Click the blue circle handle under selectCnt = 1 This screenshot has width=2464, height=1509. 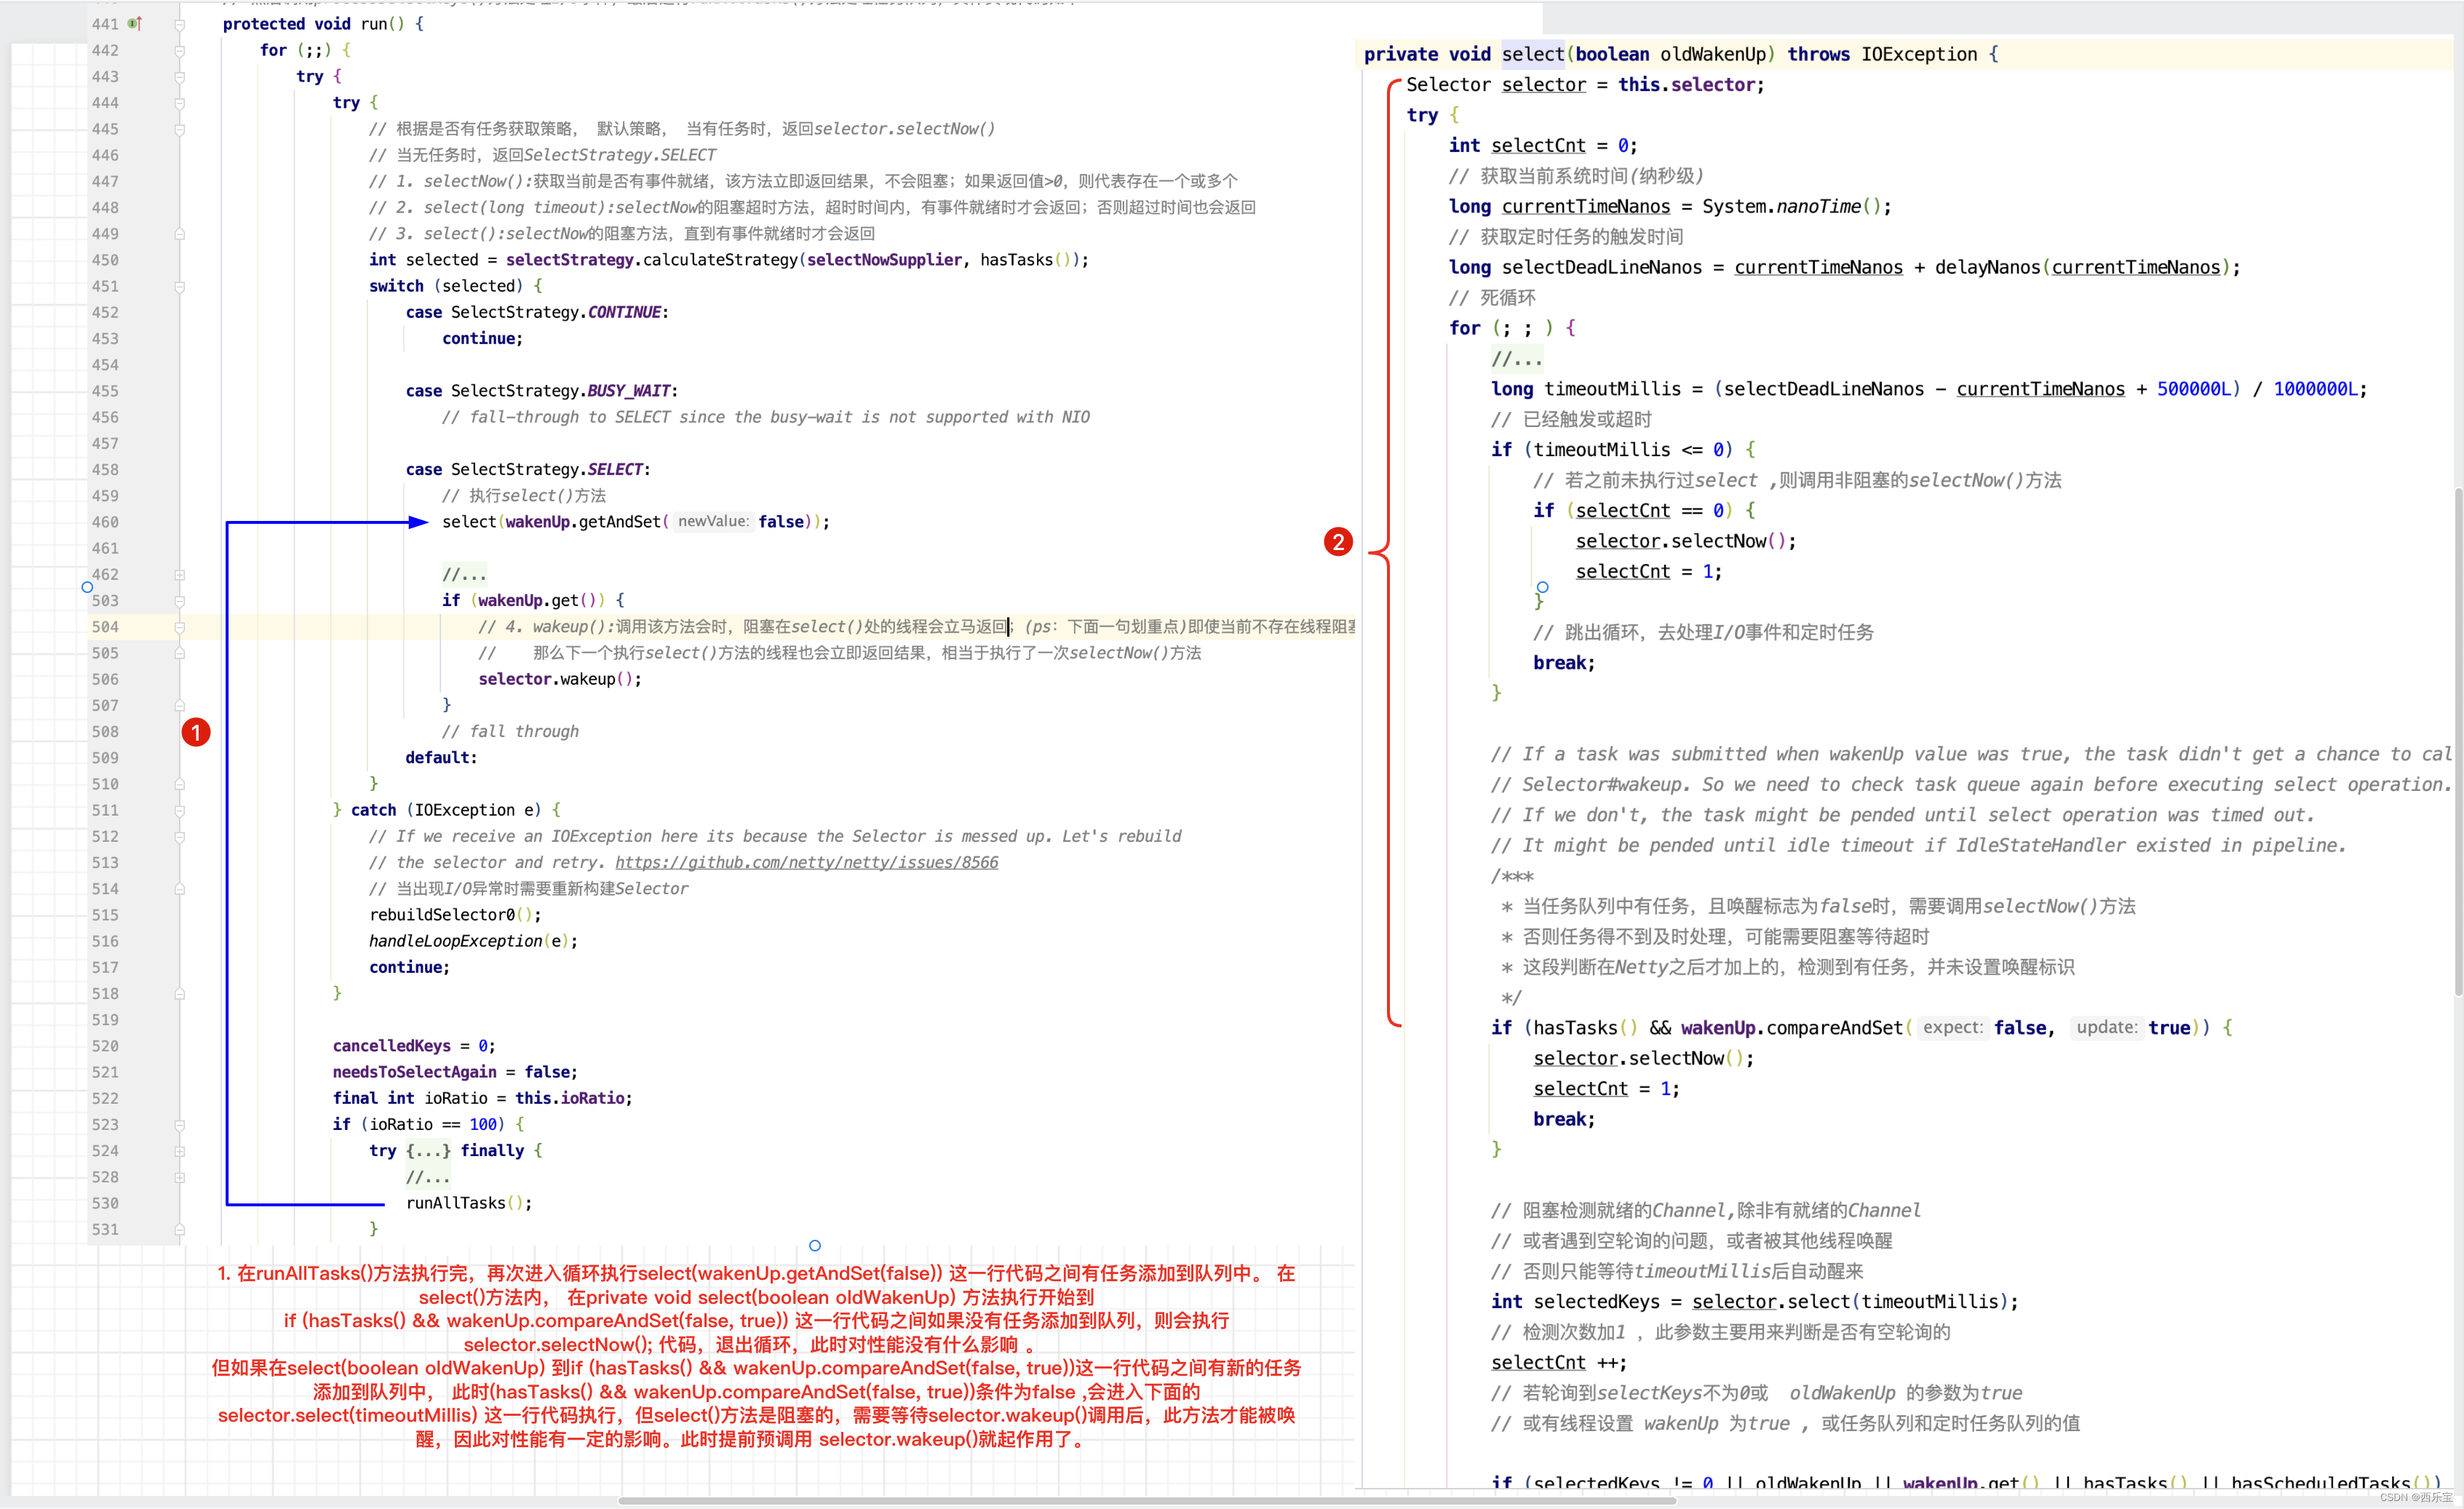click(1542, 587)
